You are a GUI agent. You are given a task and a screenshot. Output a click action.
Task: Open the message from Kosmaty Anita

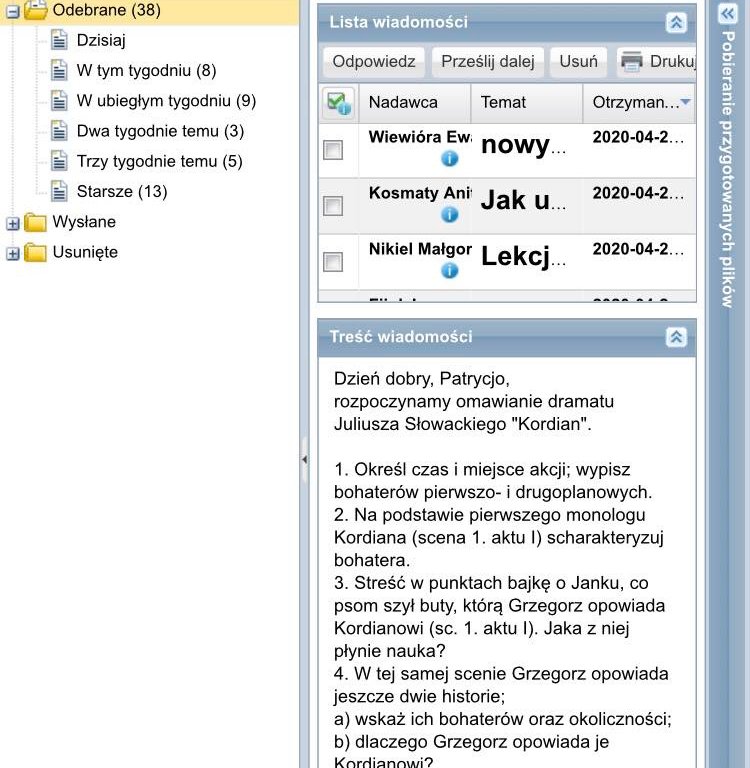pyautogui.click(x=420, y=193)
